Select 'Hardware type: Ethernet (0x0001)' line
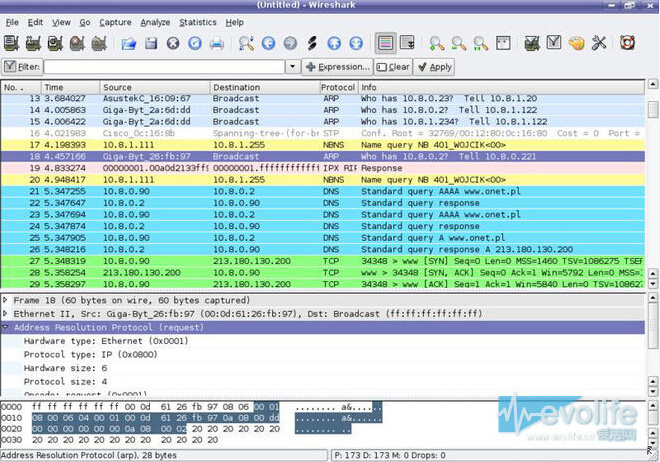This screenshot has width=660, height=462. [x=106, y=341]
